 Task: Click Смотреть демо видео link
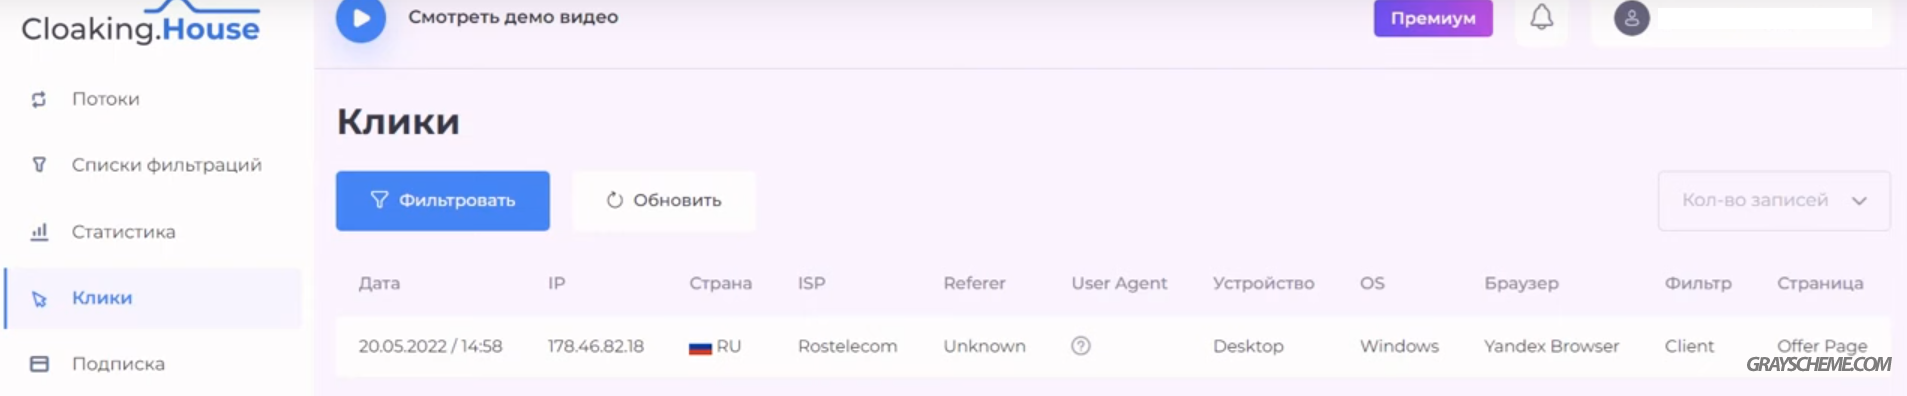[x=513, y=17]
